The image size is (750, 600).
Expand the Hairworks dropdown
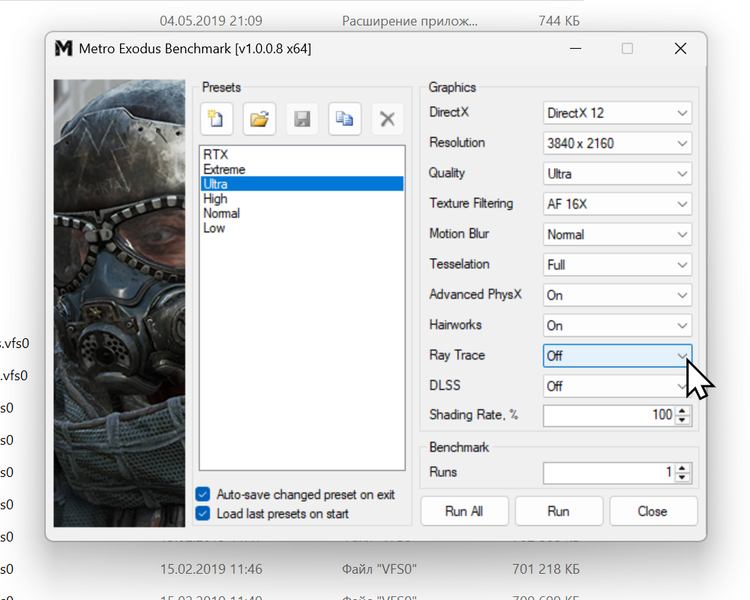click(x=617, y=325)
